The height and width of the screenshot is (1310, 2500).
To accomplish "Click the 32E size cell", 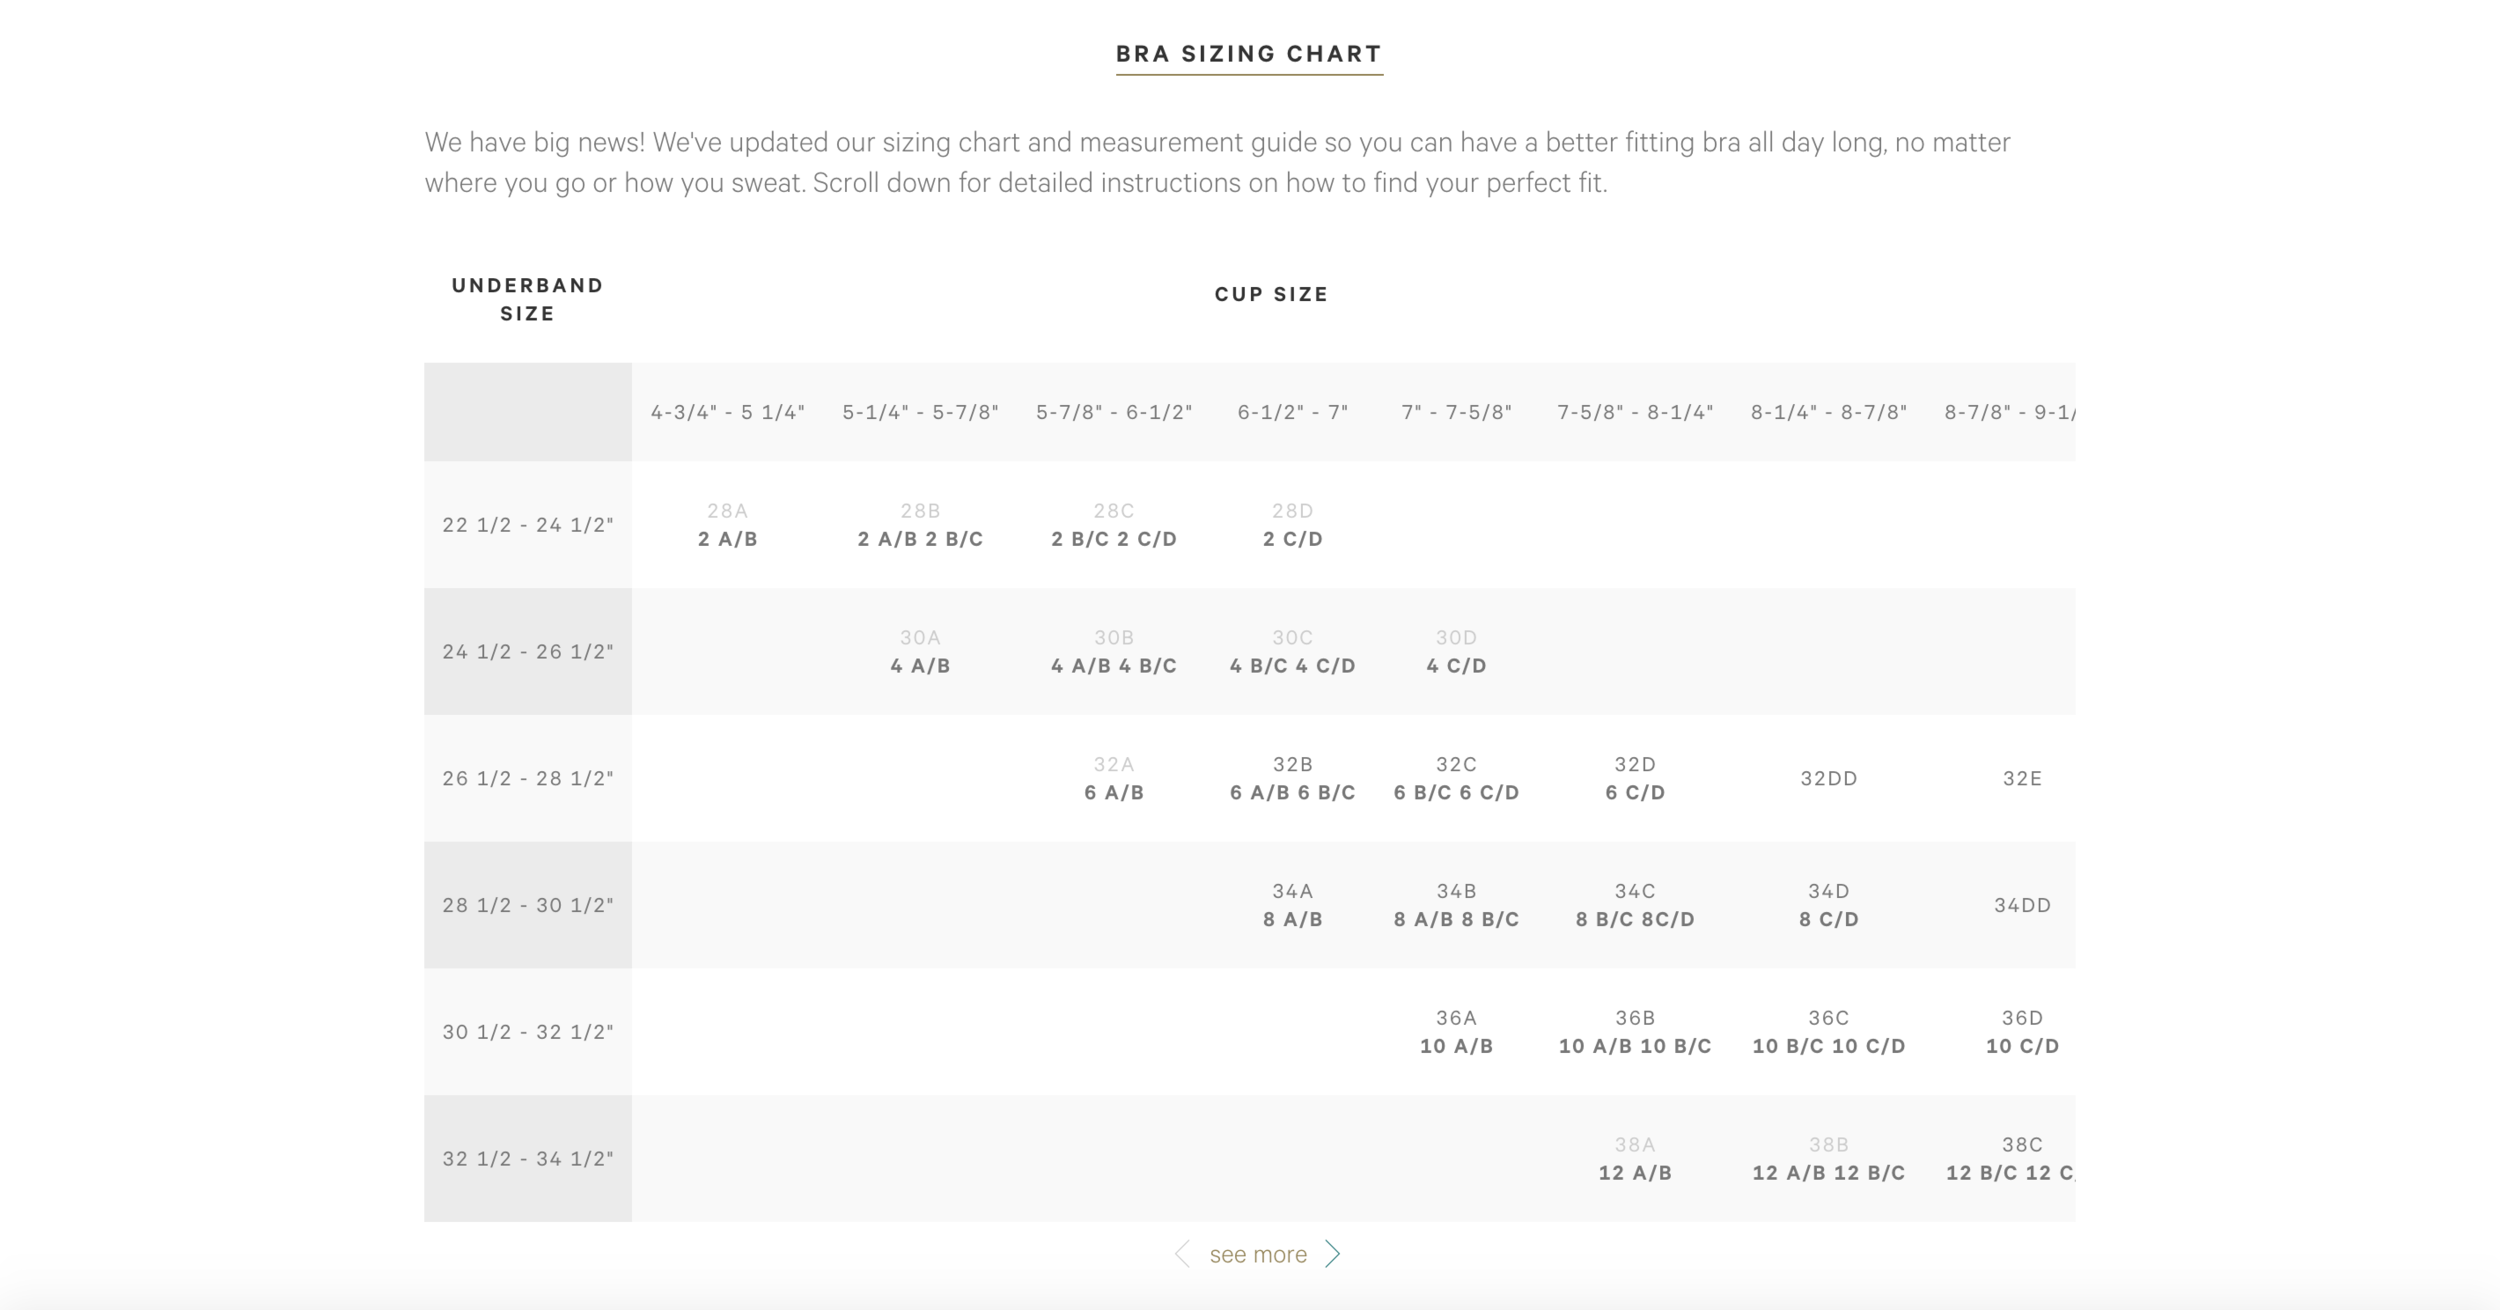I will 2022,778.
